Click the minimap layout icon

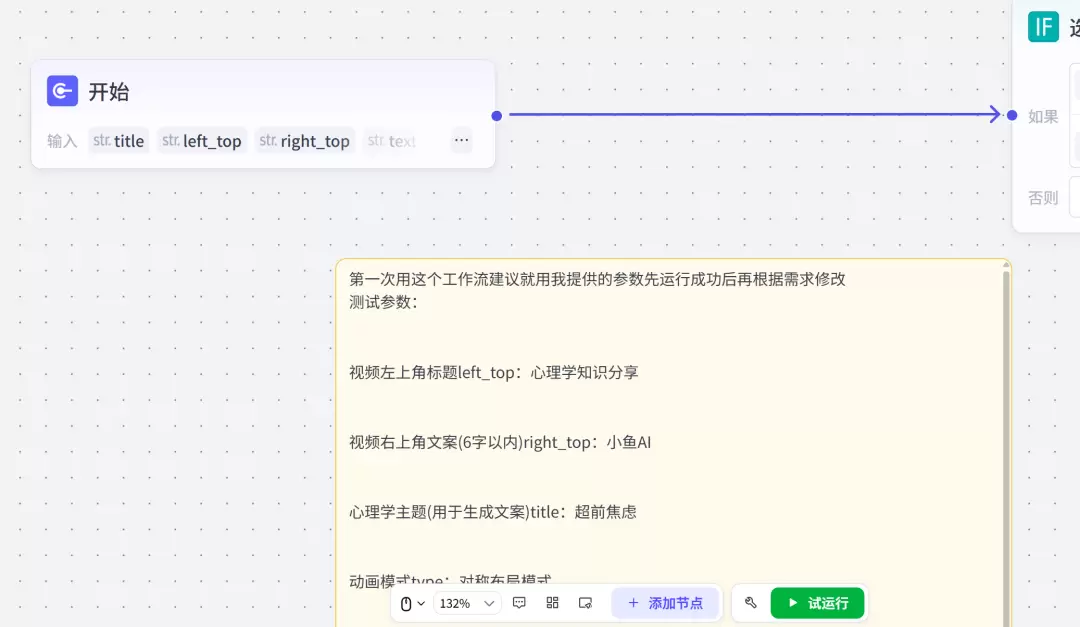click(x=551, y=603)
